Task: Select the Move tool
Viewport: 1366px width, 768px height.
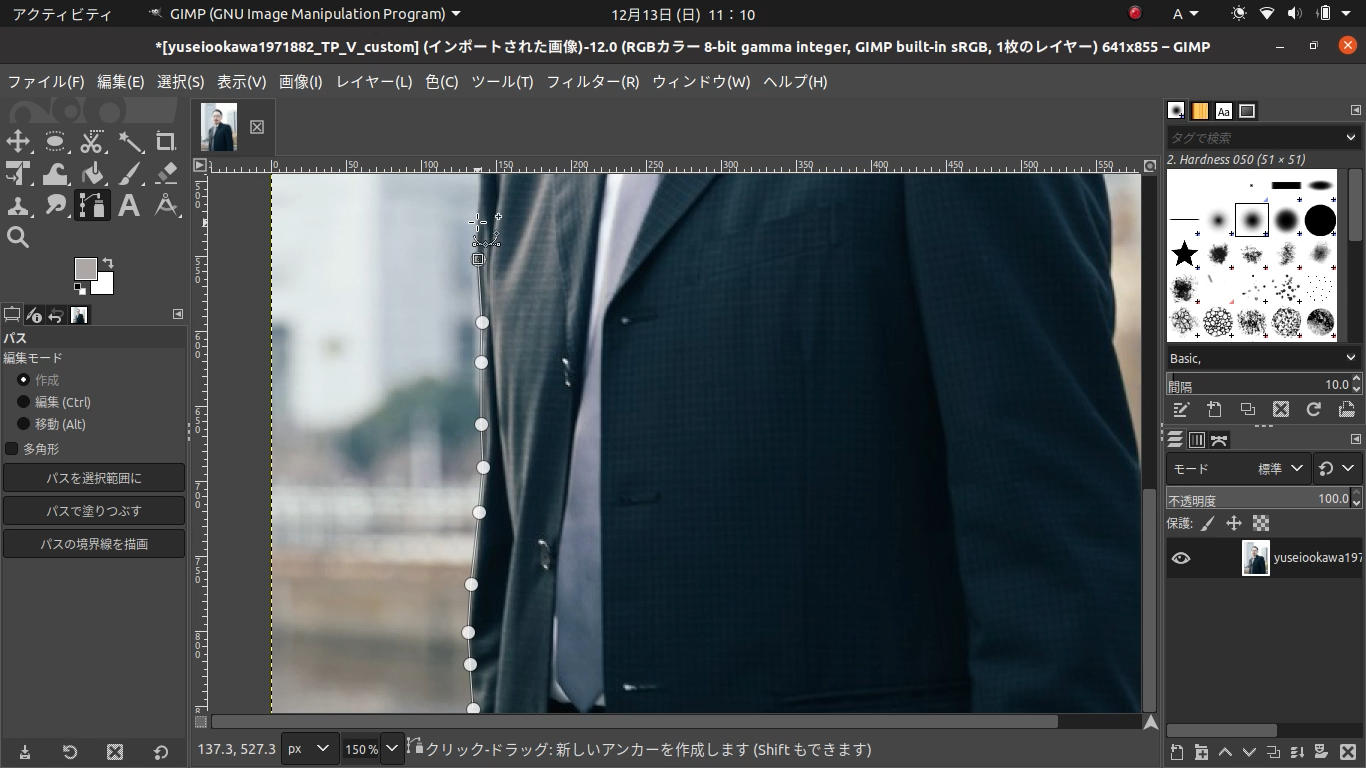Action: (18, 141)
